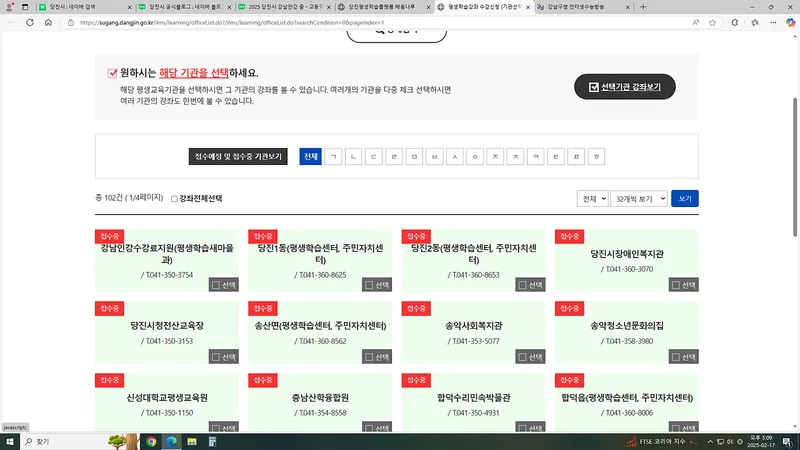Click the Windows Start button
The image size is (800, 450).
coord(10,441)
